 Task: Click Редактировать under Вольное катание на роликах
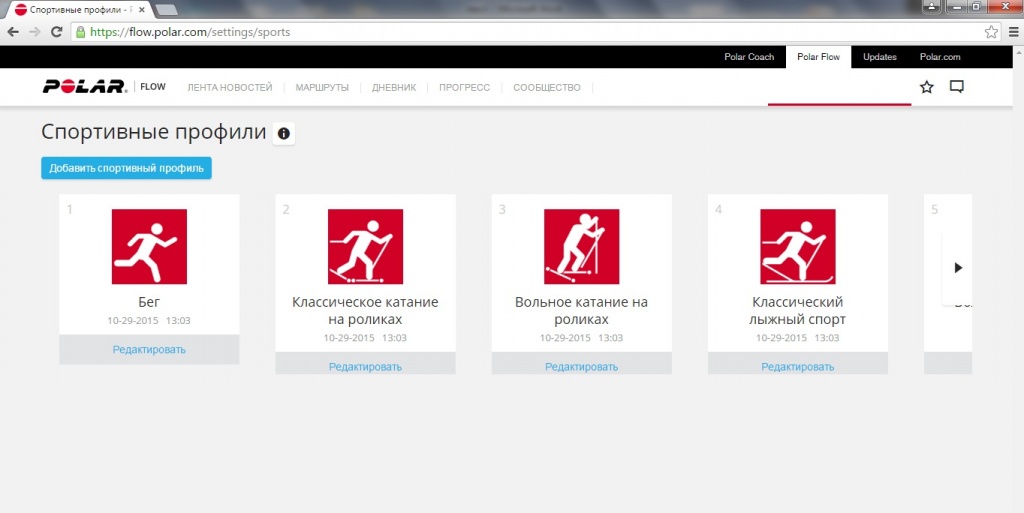[x=581, y=367]
